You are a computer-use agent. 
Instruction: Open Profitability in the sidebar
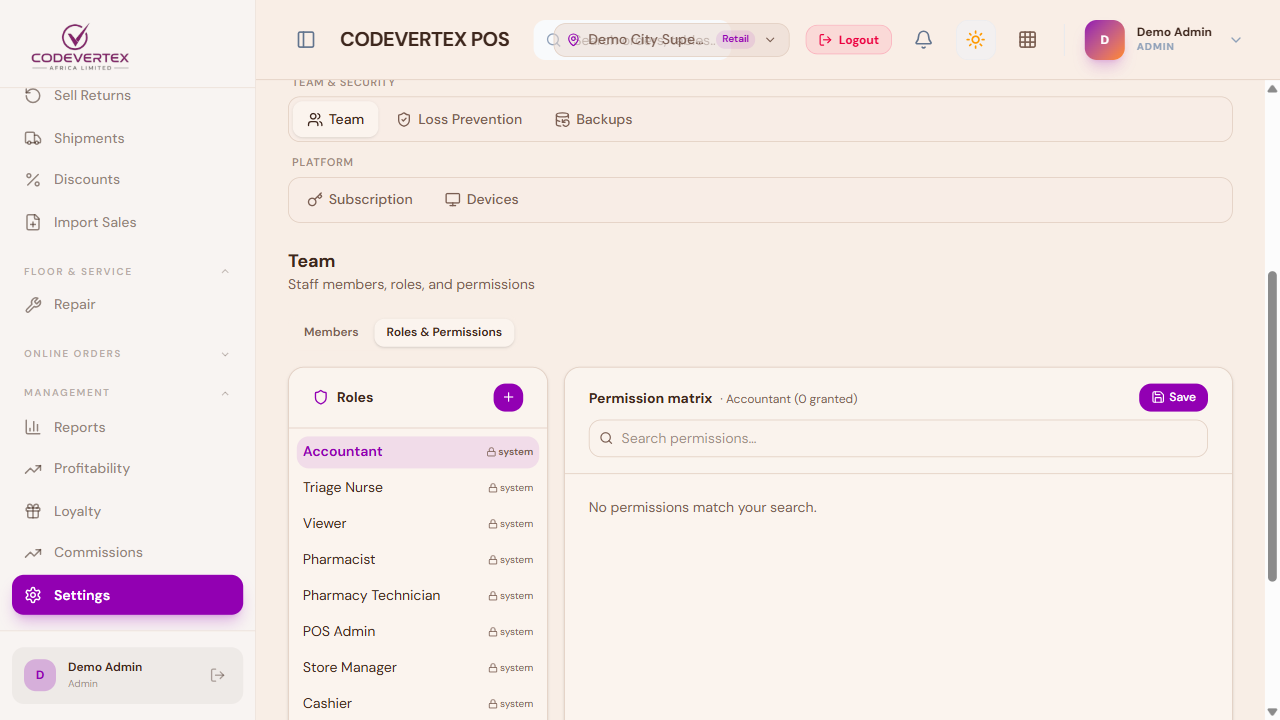(x=128, y=469)
